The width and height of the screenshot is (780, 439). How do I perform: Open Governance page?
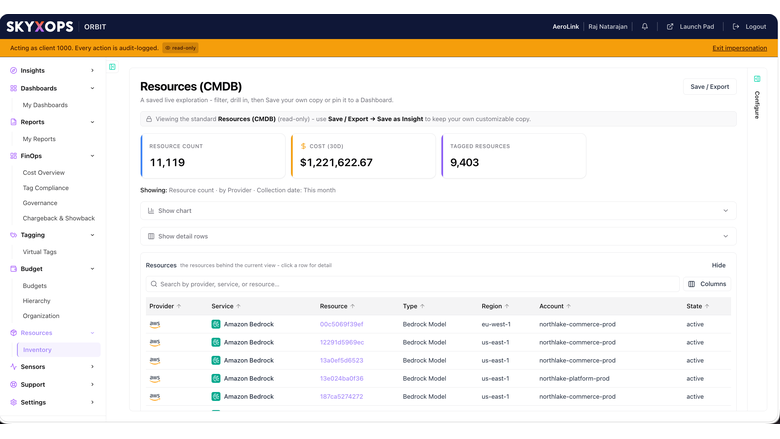(40, 203)
